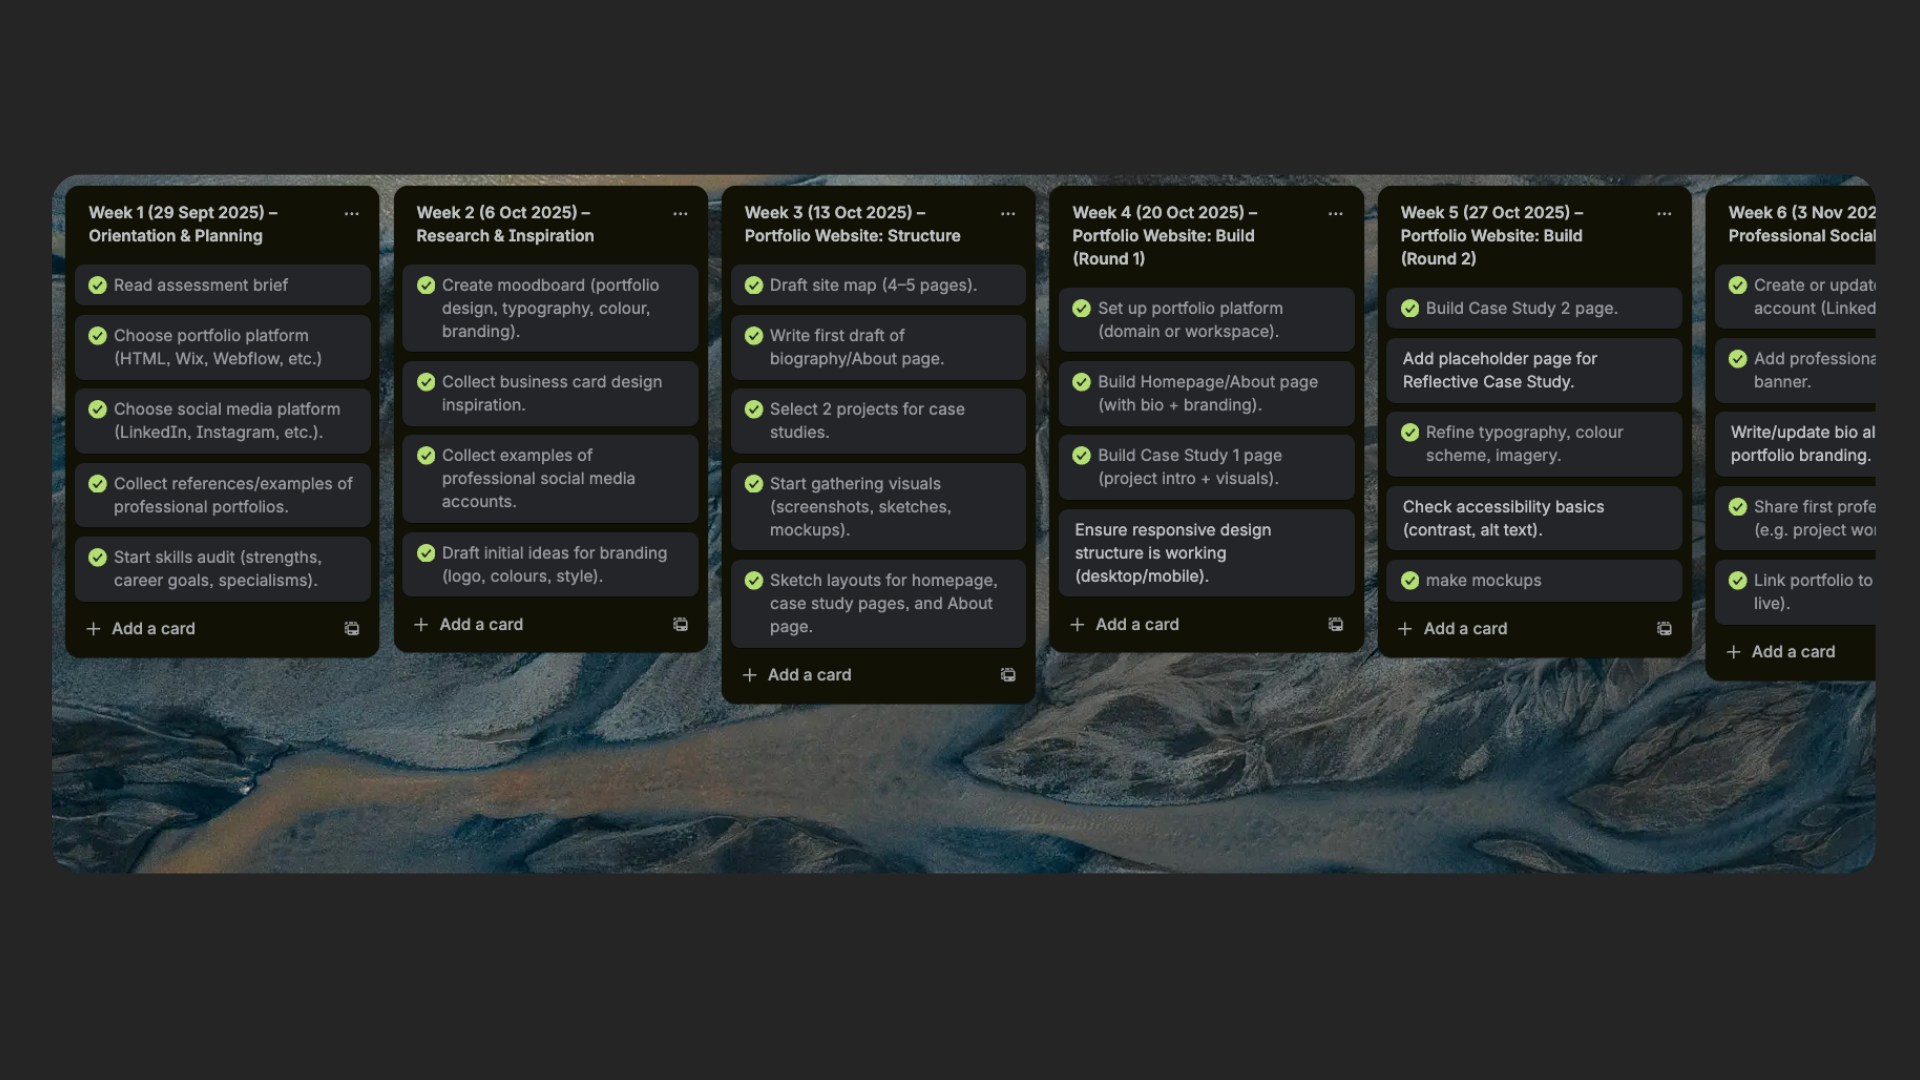Click the card template icon in the Week 5 list
The image size is (1920, 1080).
[1664, 629]
